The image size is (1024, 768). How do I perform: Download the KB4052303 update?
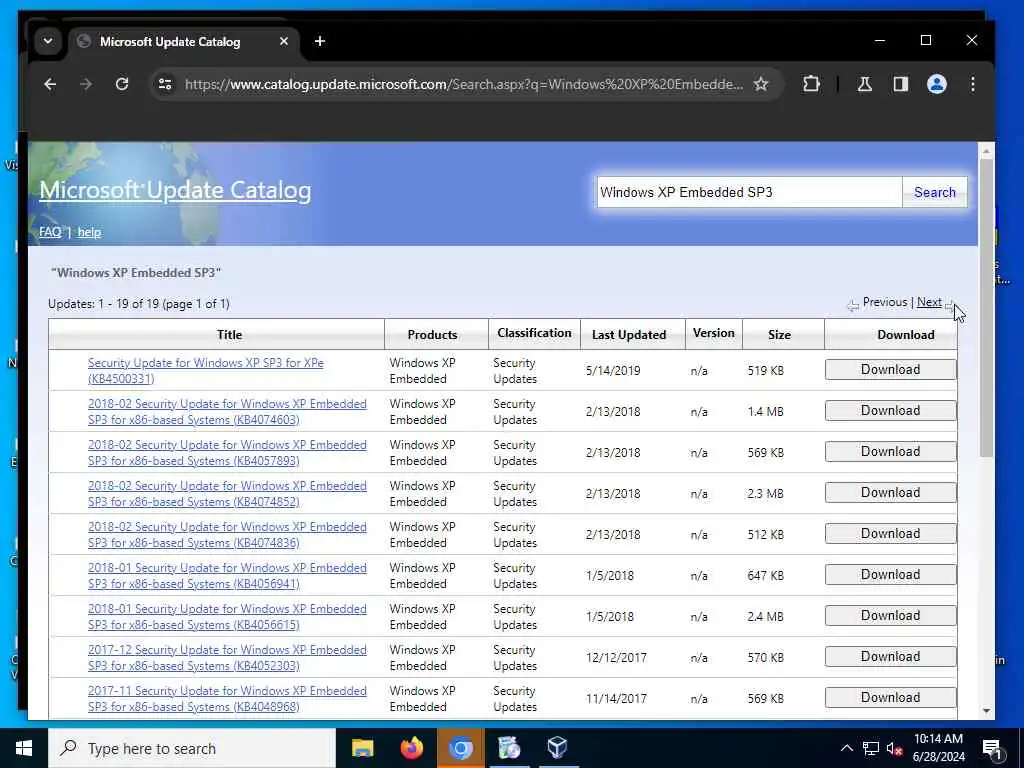pos(890,657)
